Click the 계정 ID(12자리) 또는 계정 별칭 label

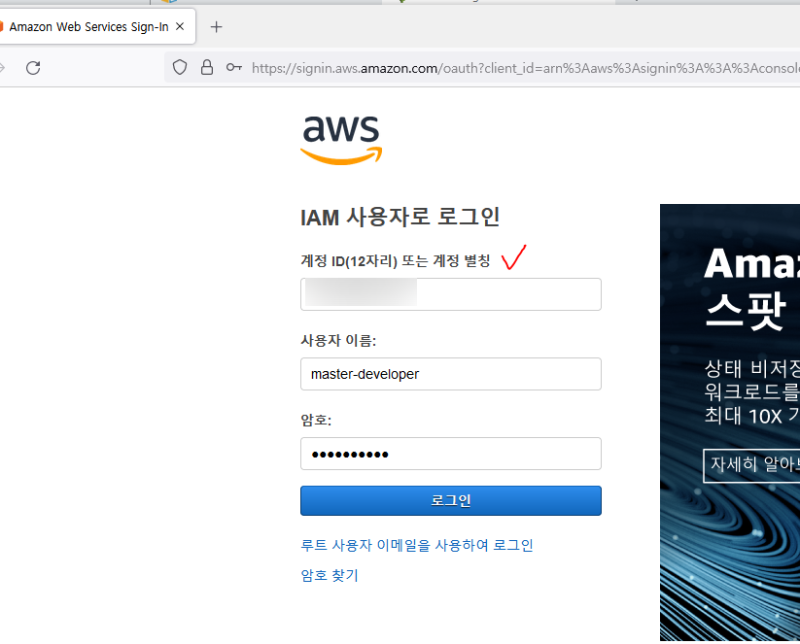395,261
